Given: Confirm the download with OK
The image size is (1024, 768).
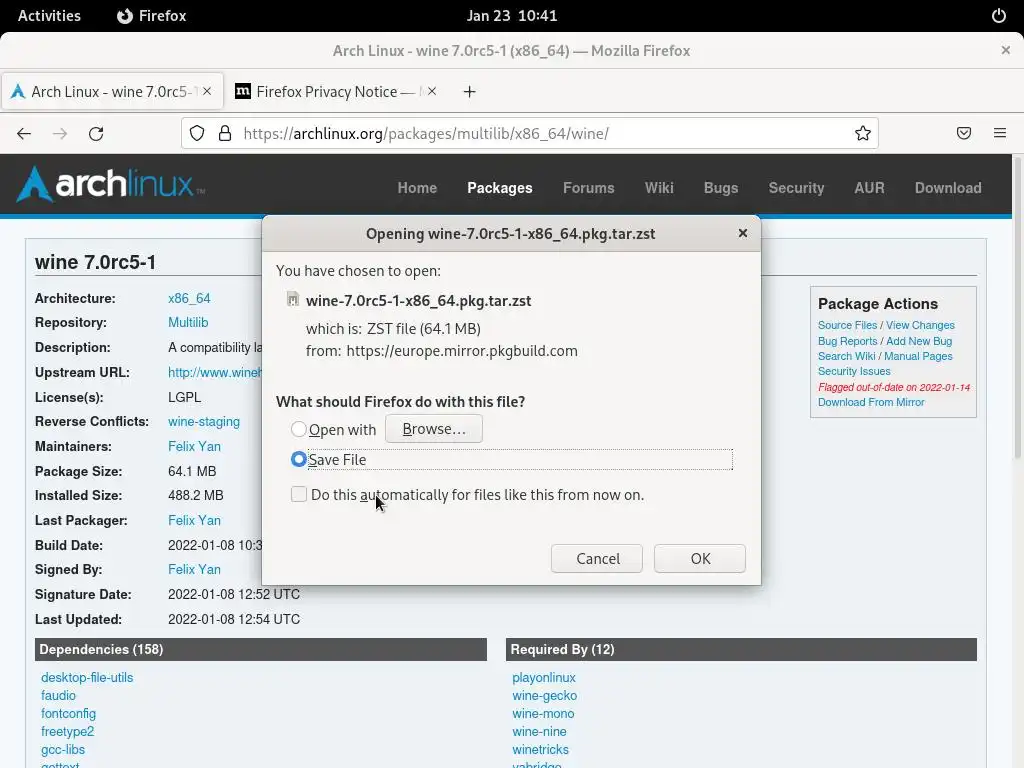Looking at the screenshot, I should pos(700,558).
